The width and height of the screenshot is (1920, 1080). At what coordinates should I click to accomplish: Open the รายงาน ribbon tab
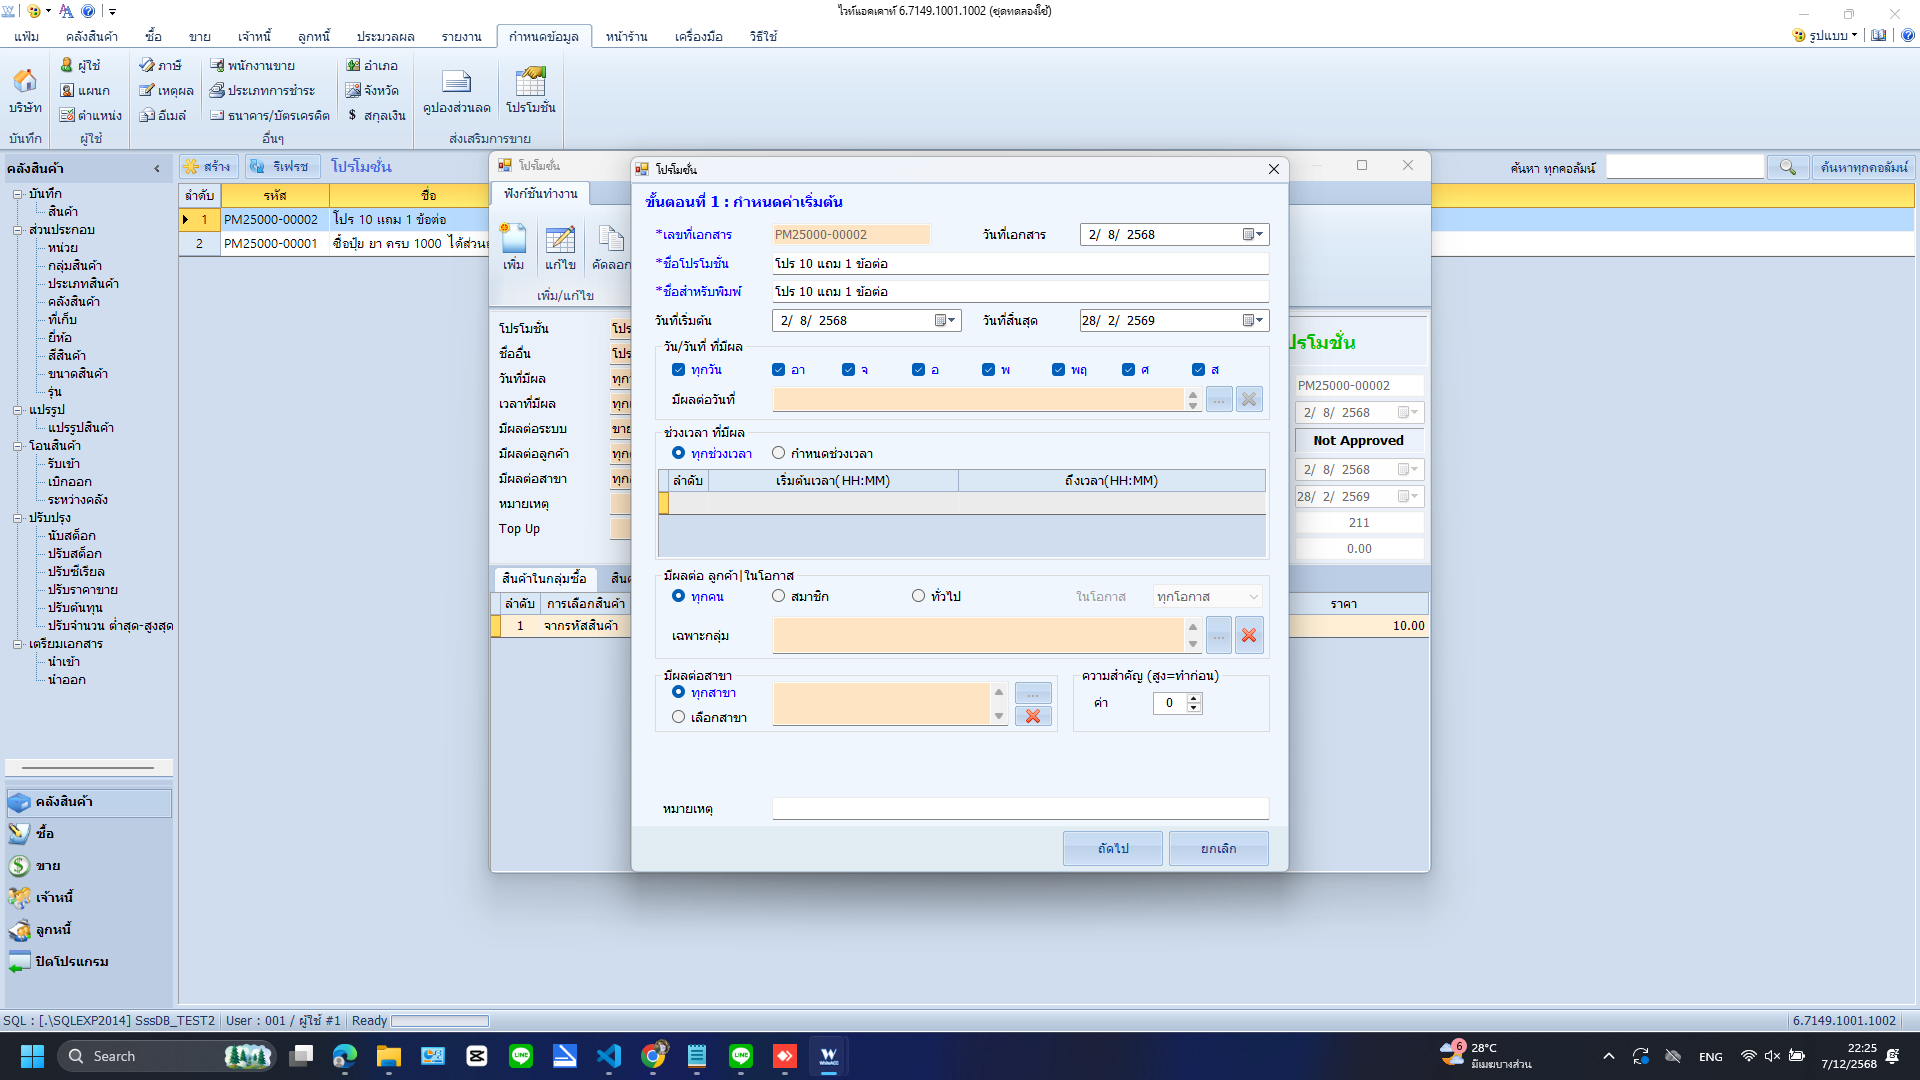tap(461, 36)
